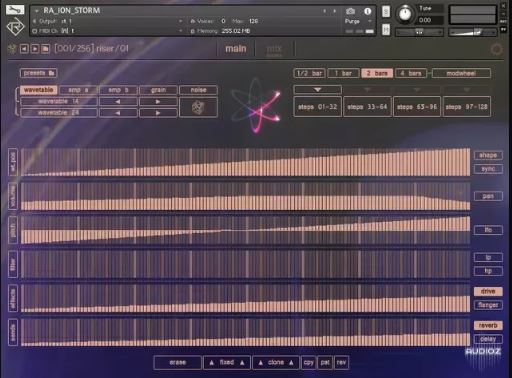512x378 pixels.
Task: Expand the marker above steps 01-32
Action: tap(317, 90)
